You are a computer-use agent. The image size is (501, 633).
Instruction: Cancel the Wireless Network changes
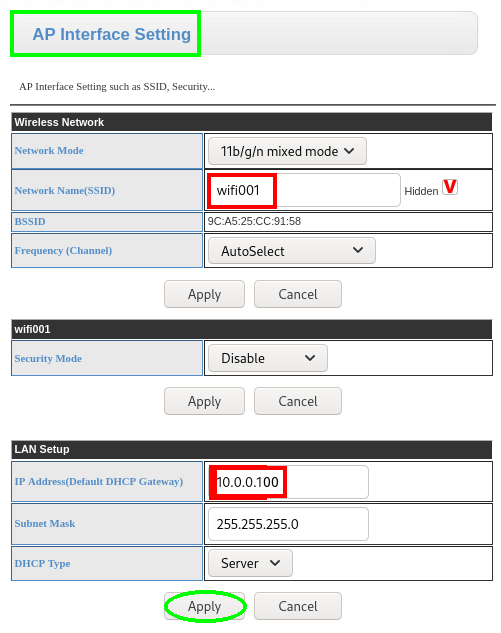click(298, 294)
